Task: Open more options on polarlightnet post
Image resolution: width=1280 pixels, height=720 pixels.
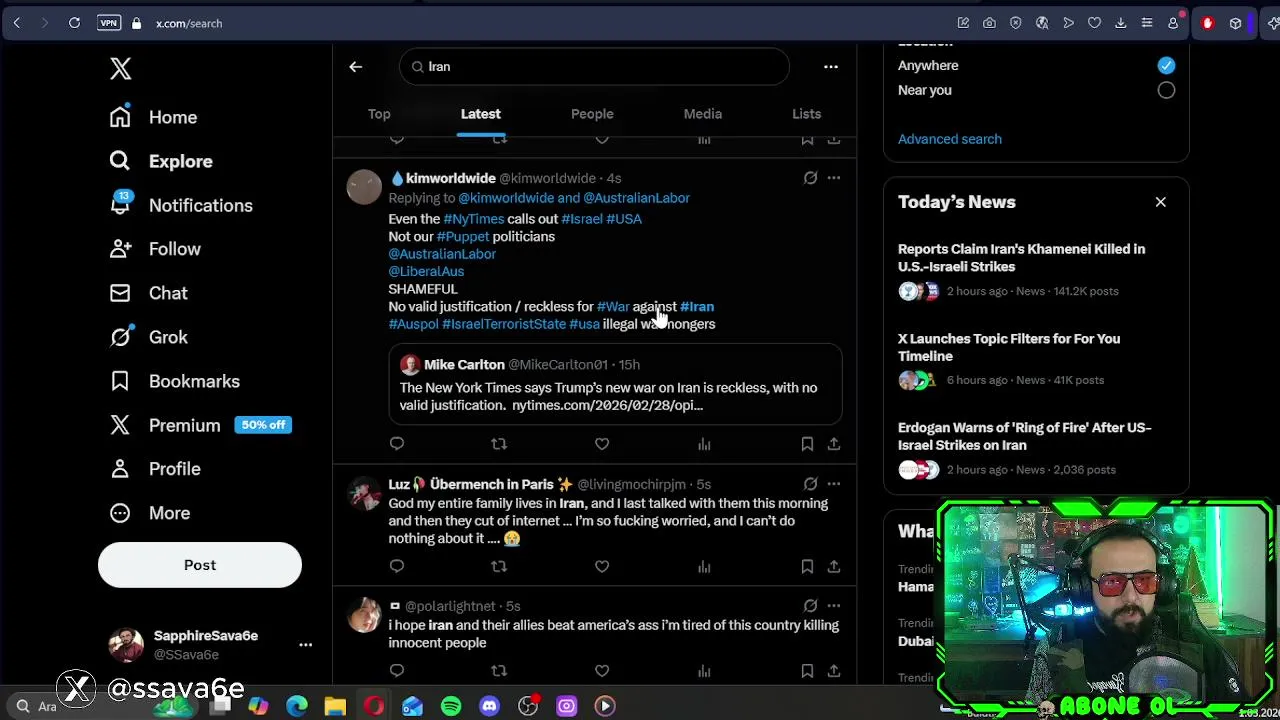Action: click(834, 606)
